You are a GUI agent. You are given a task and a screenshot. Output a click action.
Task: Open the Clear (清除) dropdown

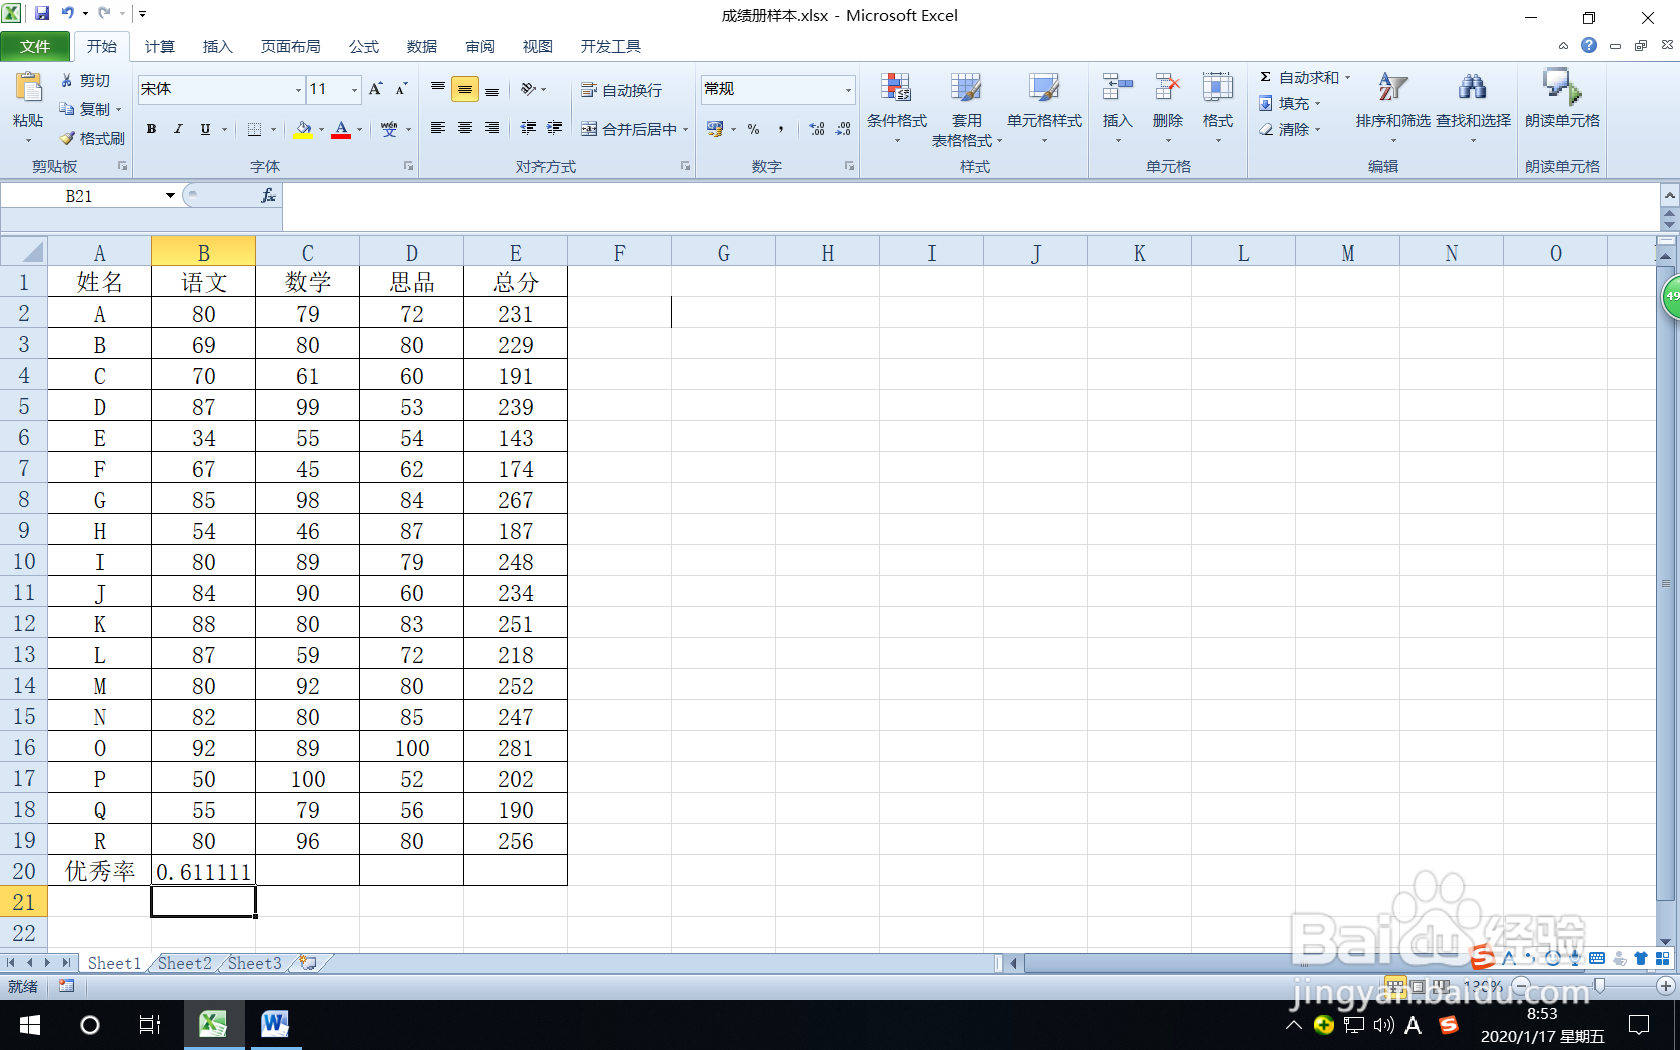point(1290,130)
